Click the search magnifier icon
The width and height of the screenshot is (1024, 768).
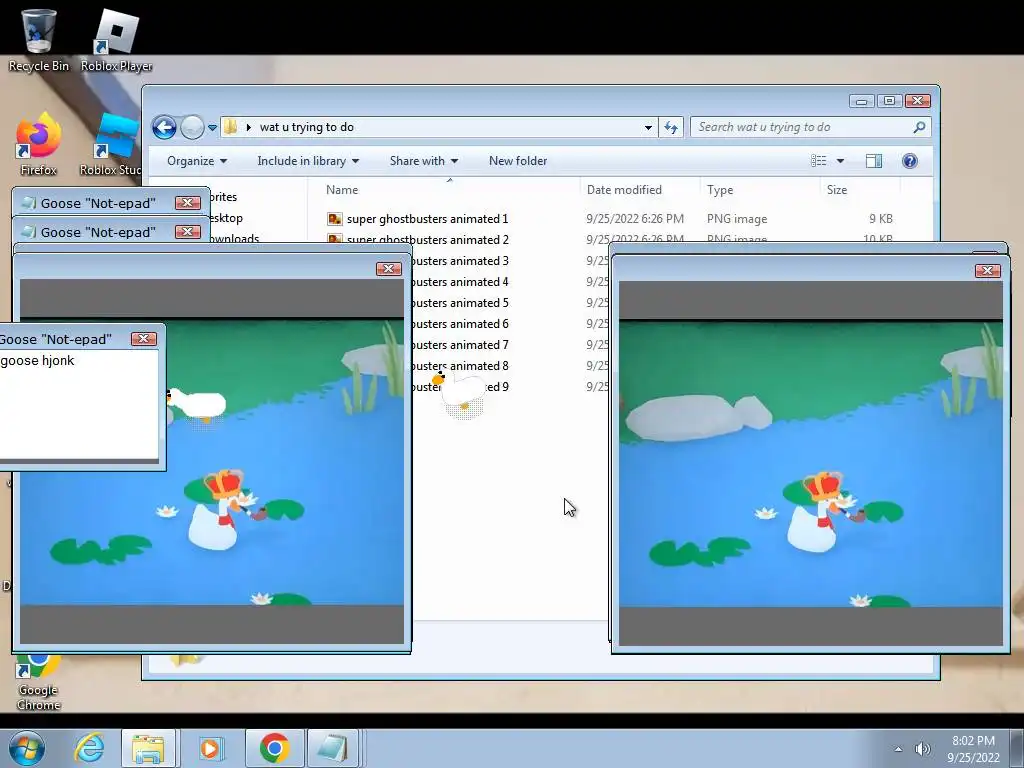pos(920,127)
